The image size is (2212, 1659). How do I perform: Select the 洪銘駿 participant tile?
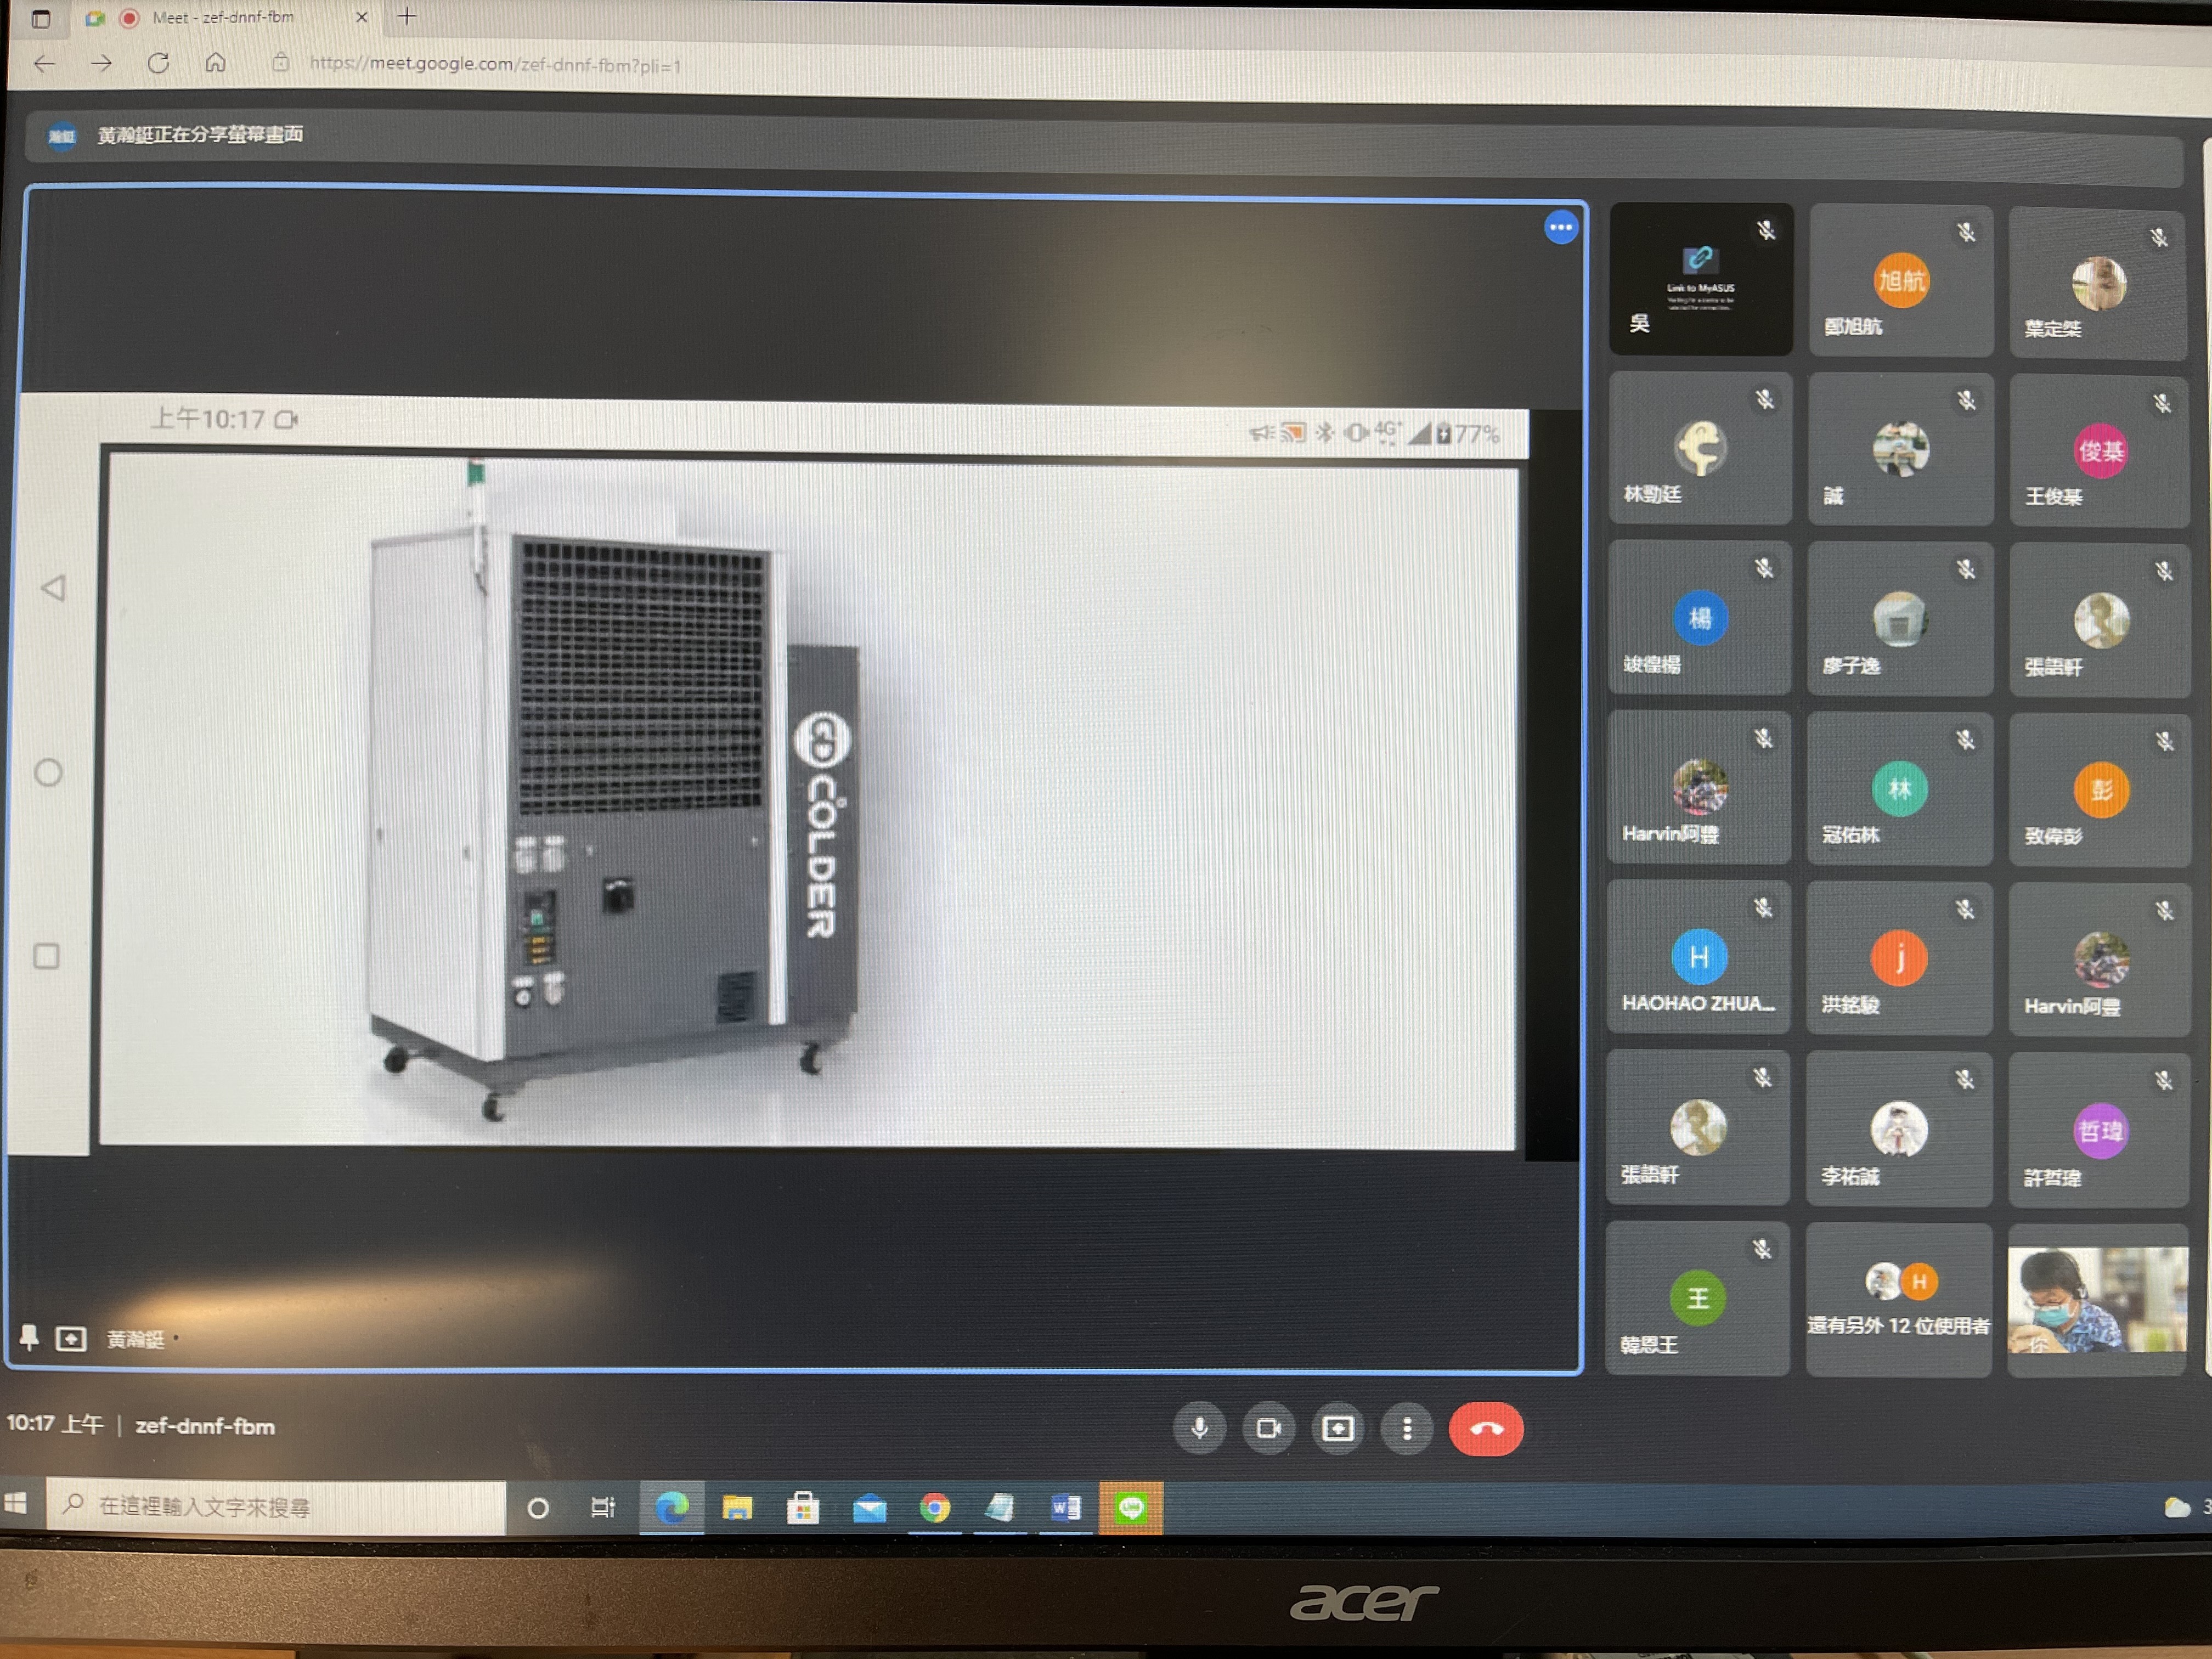[1899, 959]
